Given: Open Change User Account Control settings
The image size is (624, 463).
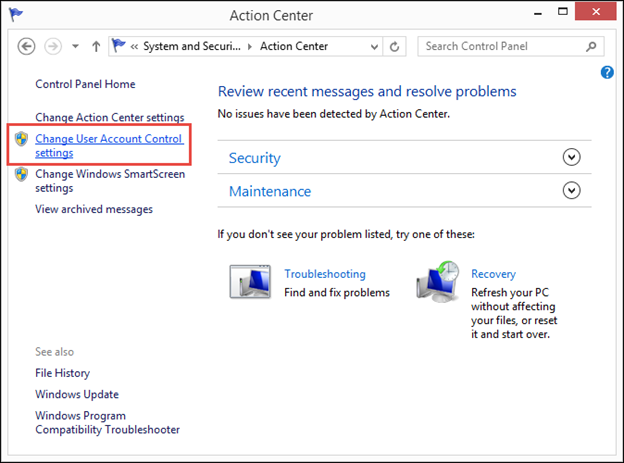Looking at the screenshot, I should tap(109, 146).
